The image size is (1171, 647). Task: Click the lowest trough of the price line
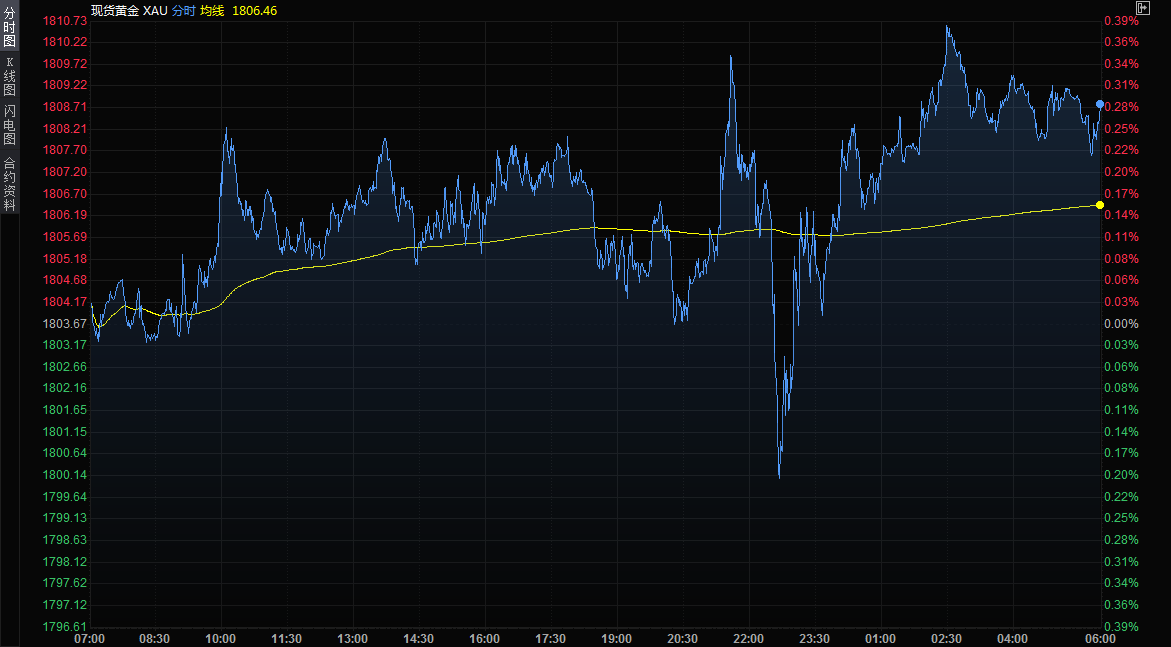779,476
